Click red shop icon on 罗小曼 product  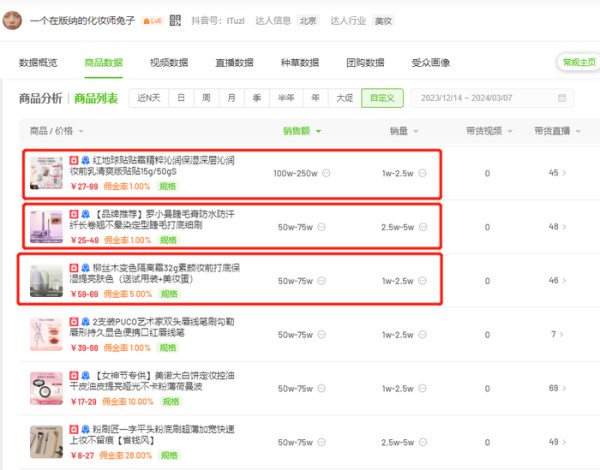[74, 214]
